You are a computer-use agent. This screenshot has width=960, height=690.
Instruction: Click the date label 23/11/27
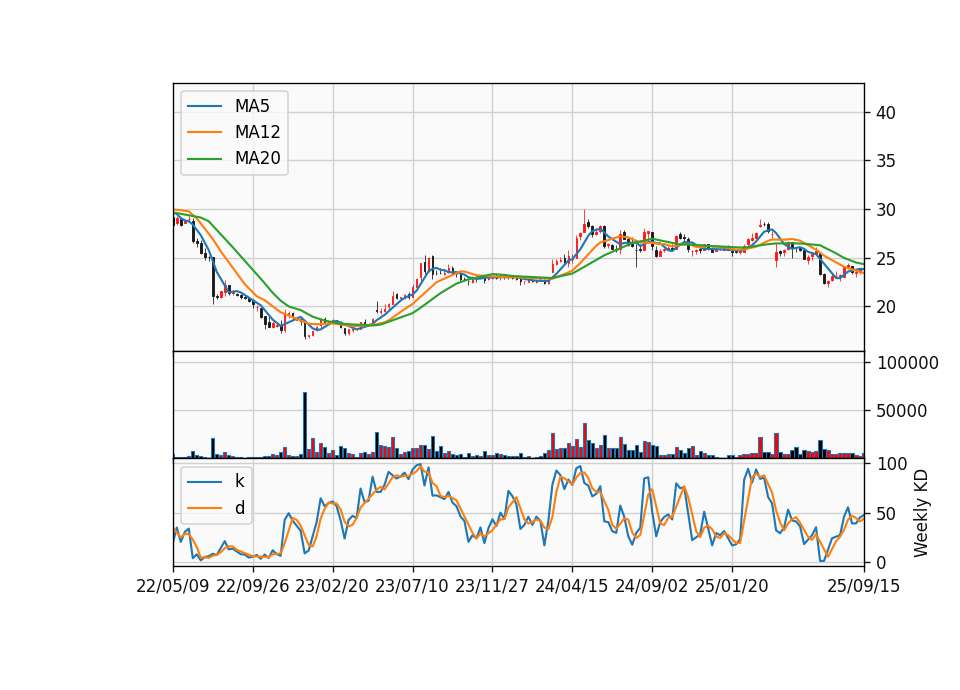click(492, 586)
